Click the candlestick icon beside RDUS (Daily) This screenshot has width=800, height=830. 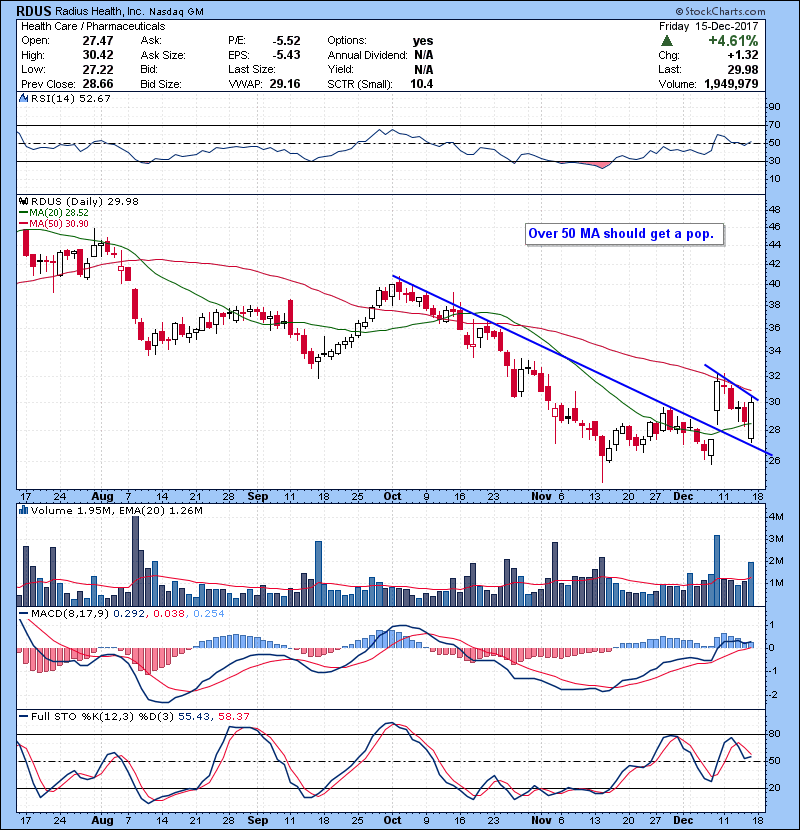[23, 201]
